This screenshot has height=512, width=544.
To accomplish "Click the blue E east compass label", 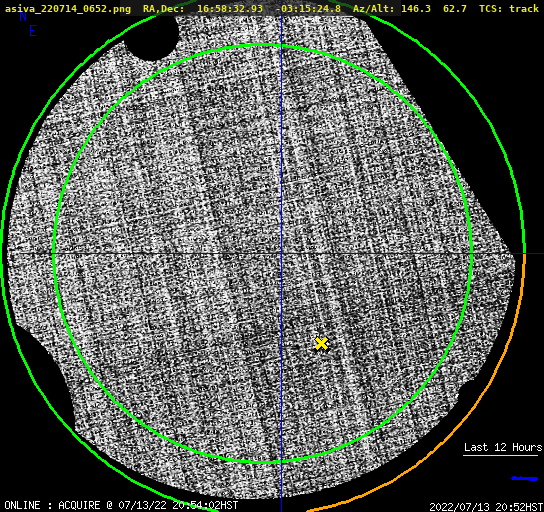I will click(33, 31).
